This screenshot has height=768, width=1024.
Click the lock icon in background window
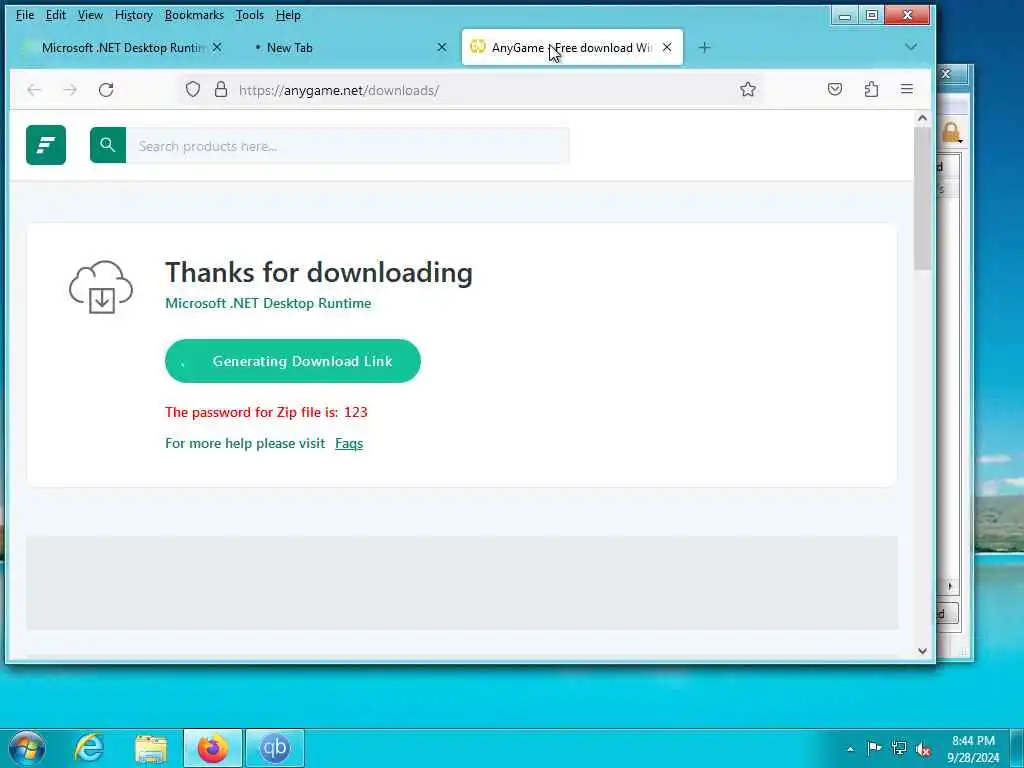click(952, 133)
